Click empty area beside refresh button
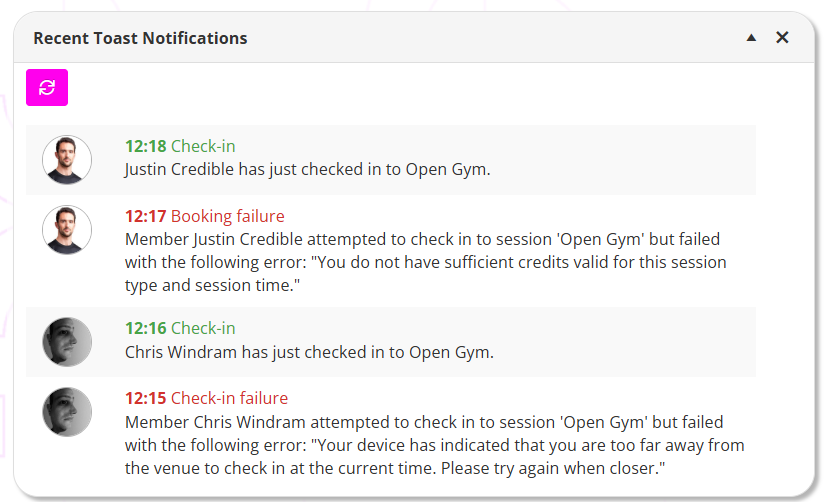Viewport: 827px width, 502px height. coord(411,88)
